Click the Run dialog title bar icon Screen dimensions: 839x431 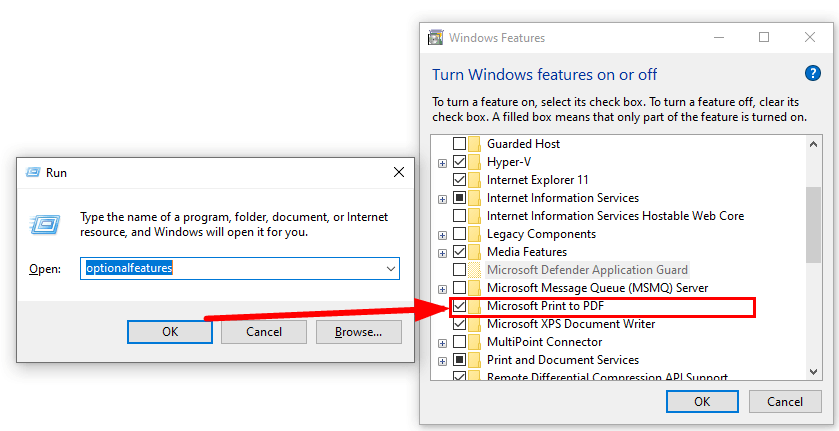(x=33, y=172)
